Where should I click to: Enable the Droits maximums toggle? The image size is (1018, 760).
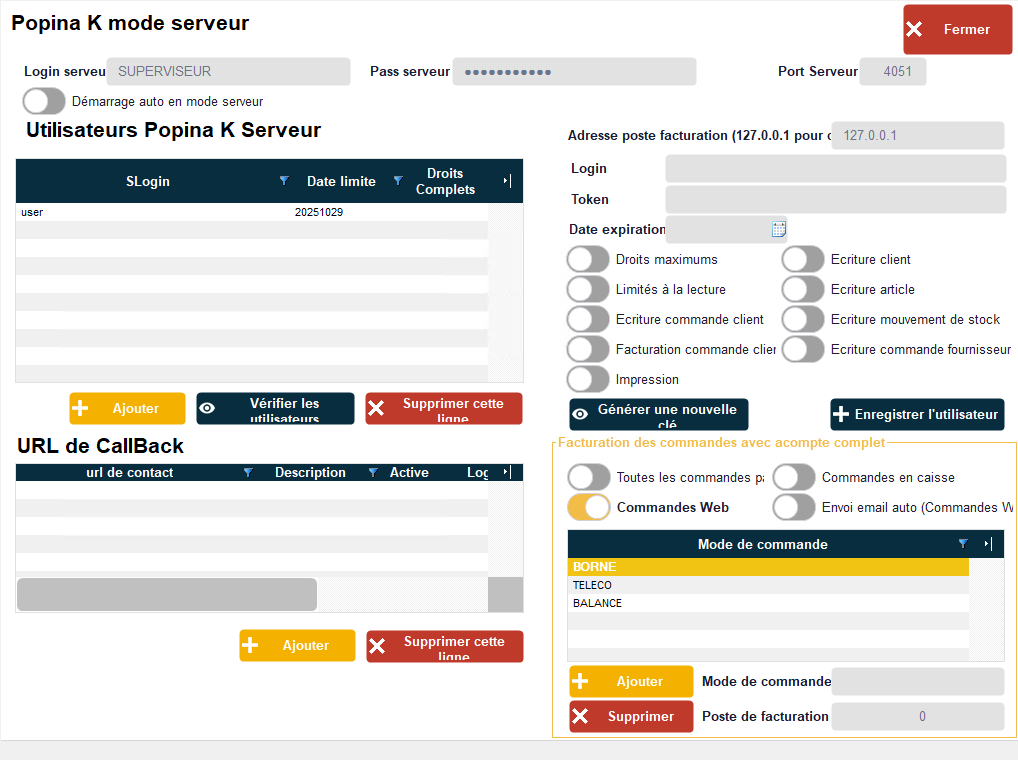click(588, 259)
